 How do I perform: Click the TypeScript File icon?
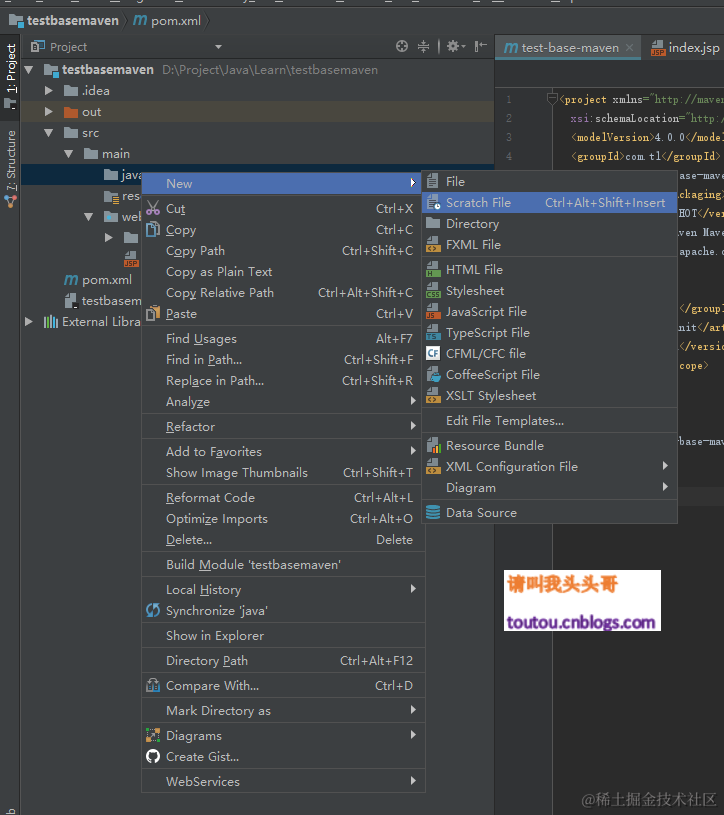tap(433, 332)
